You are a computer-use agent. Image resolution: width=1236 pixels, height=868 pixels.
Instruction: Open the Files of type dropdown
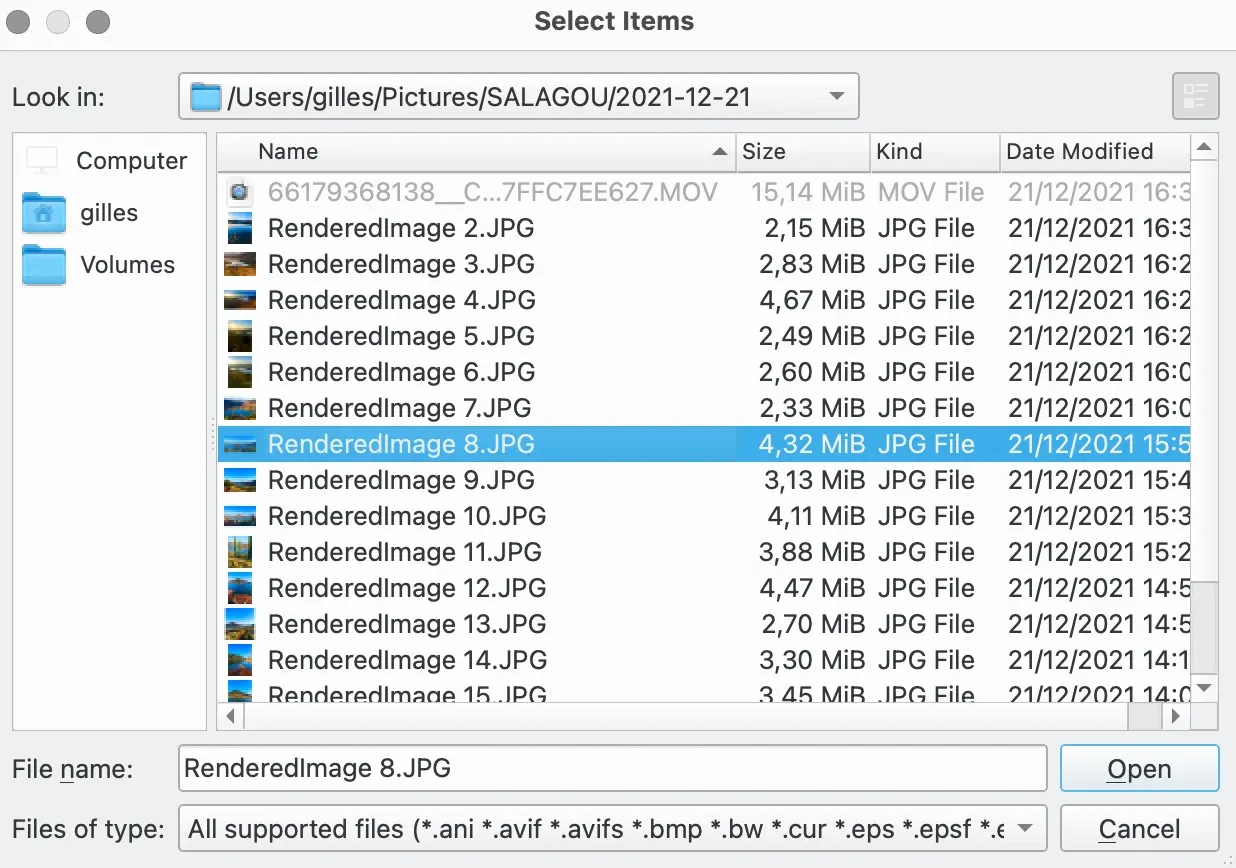pos(1023,829)
